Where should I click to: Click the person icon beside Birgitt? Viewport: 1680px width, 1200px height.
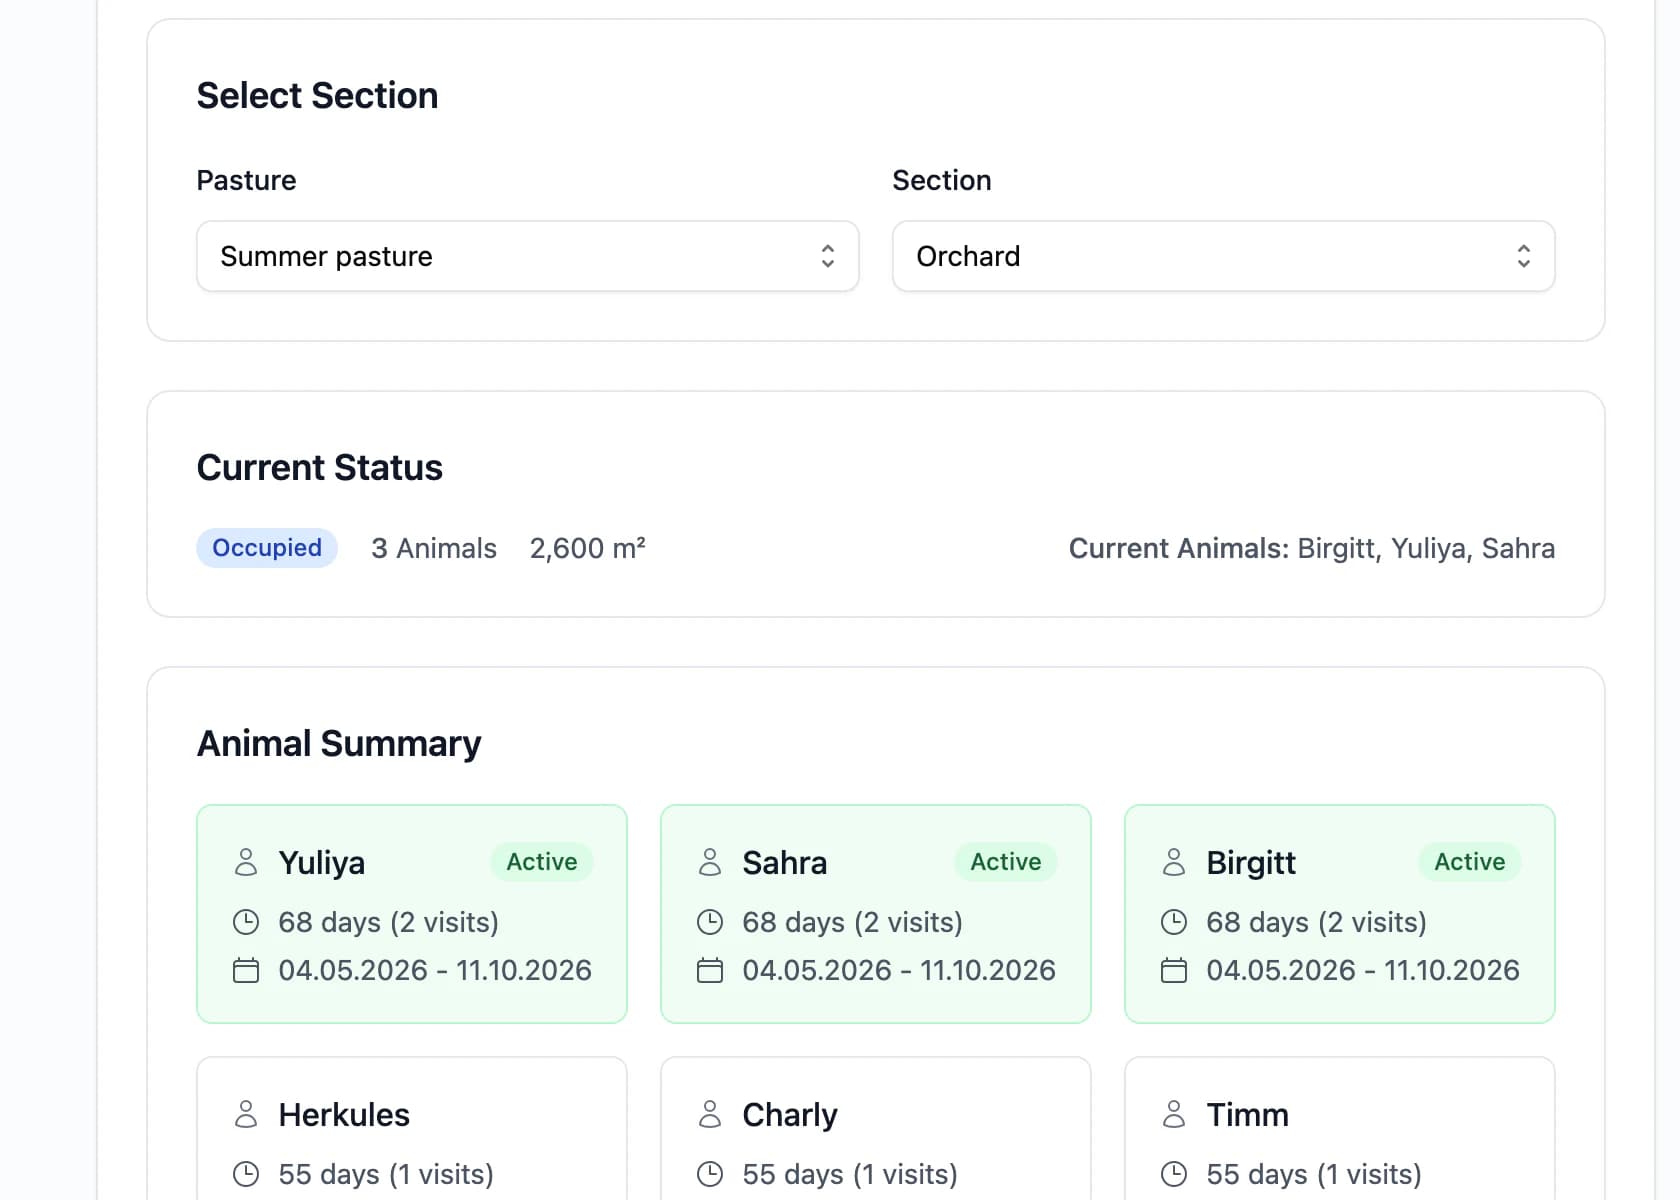1174,862
